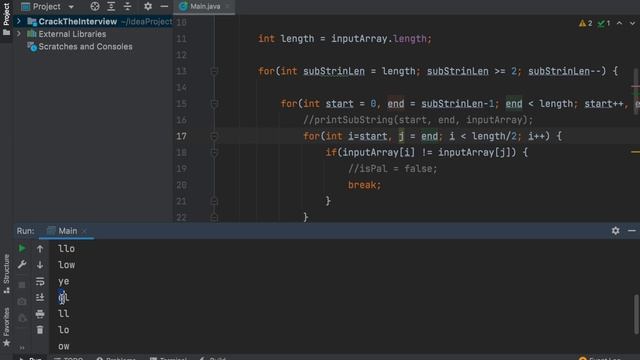Click the 'ow' output line

click(x=63, y=346)
